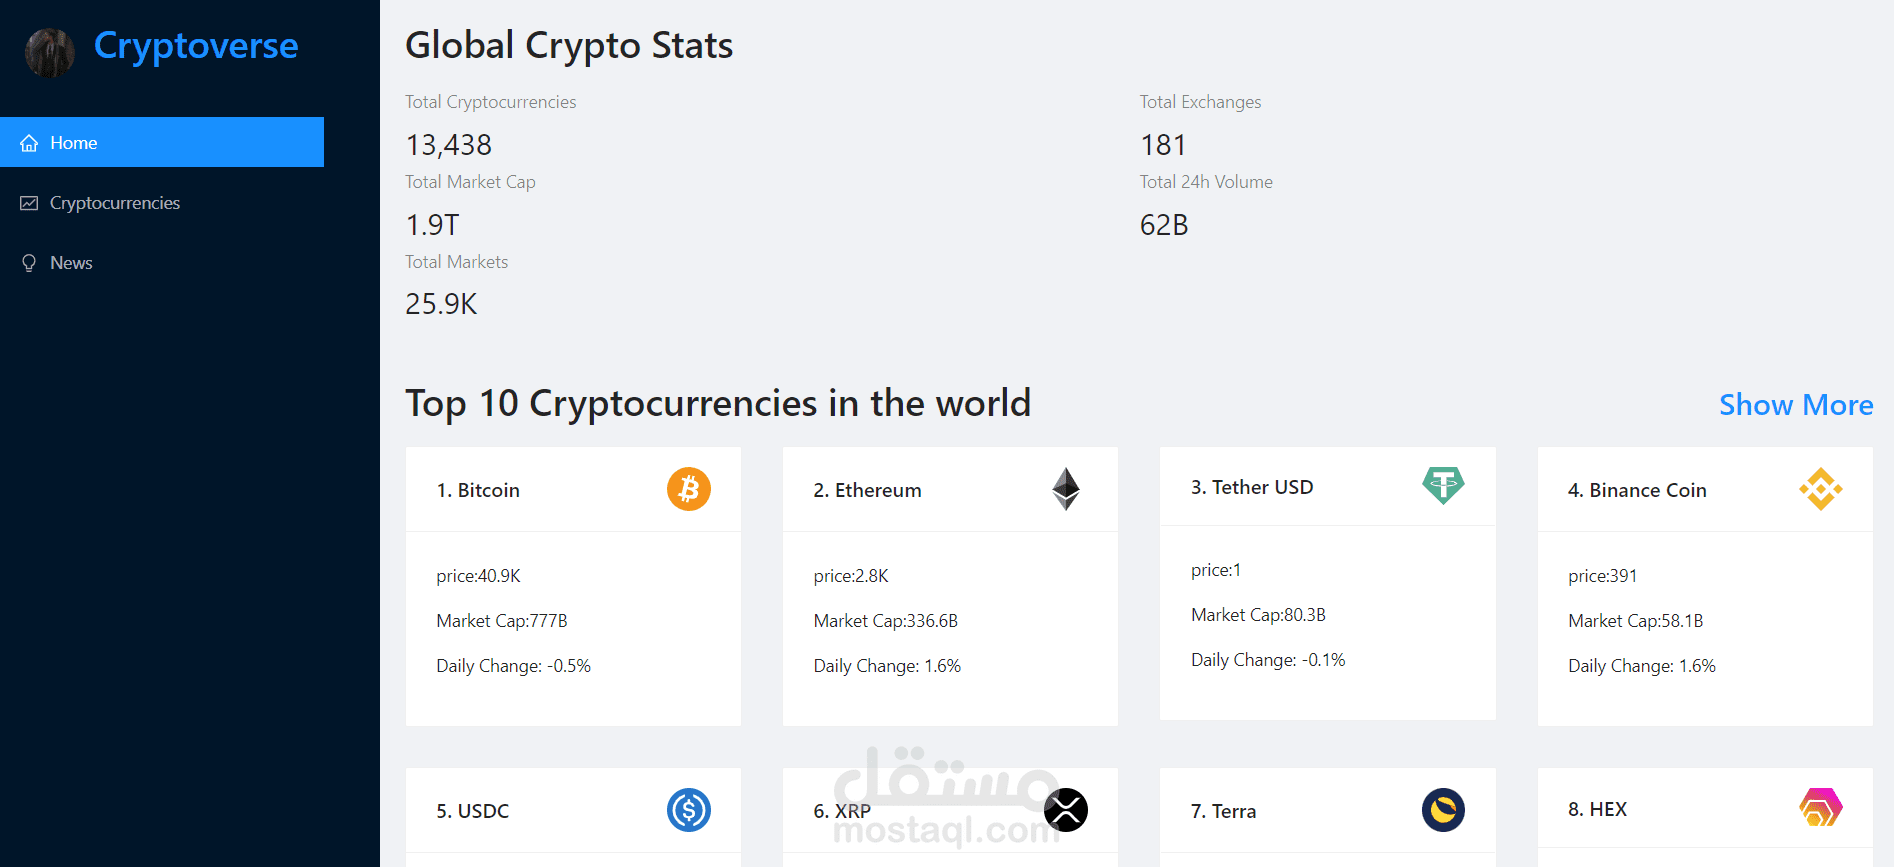This screenshot has height=867, width=1894.
Task: Open the Ethereum card market cap area
Action: click(x=885, y=621)
